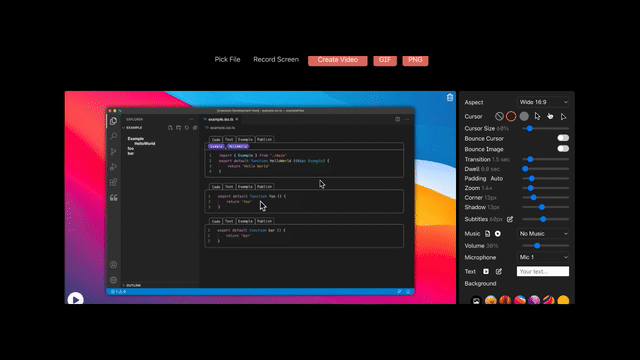Select the filled arrow pointer cursor style
Viewport: 640px width, 360px height.
[537, 116]
